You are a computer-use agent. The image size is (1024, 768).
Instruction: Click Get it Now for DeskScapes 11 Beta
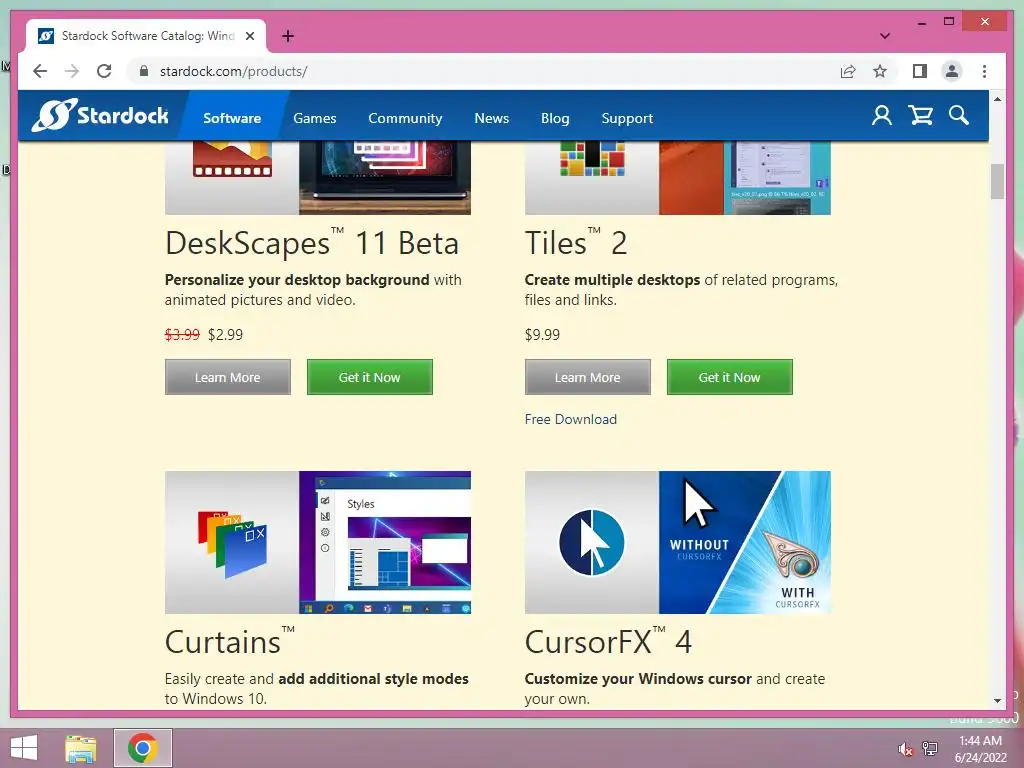tap(370, 377)
